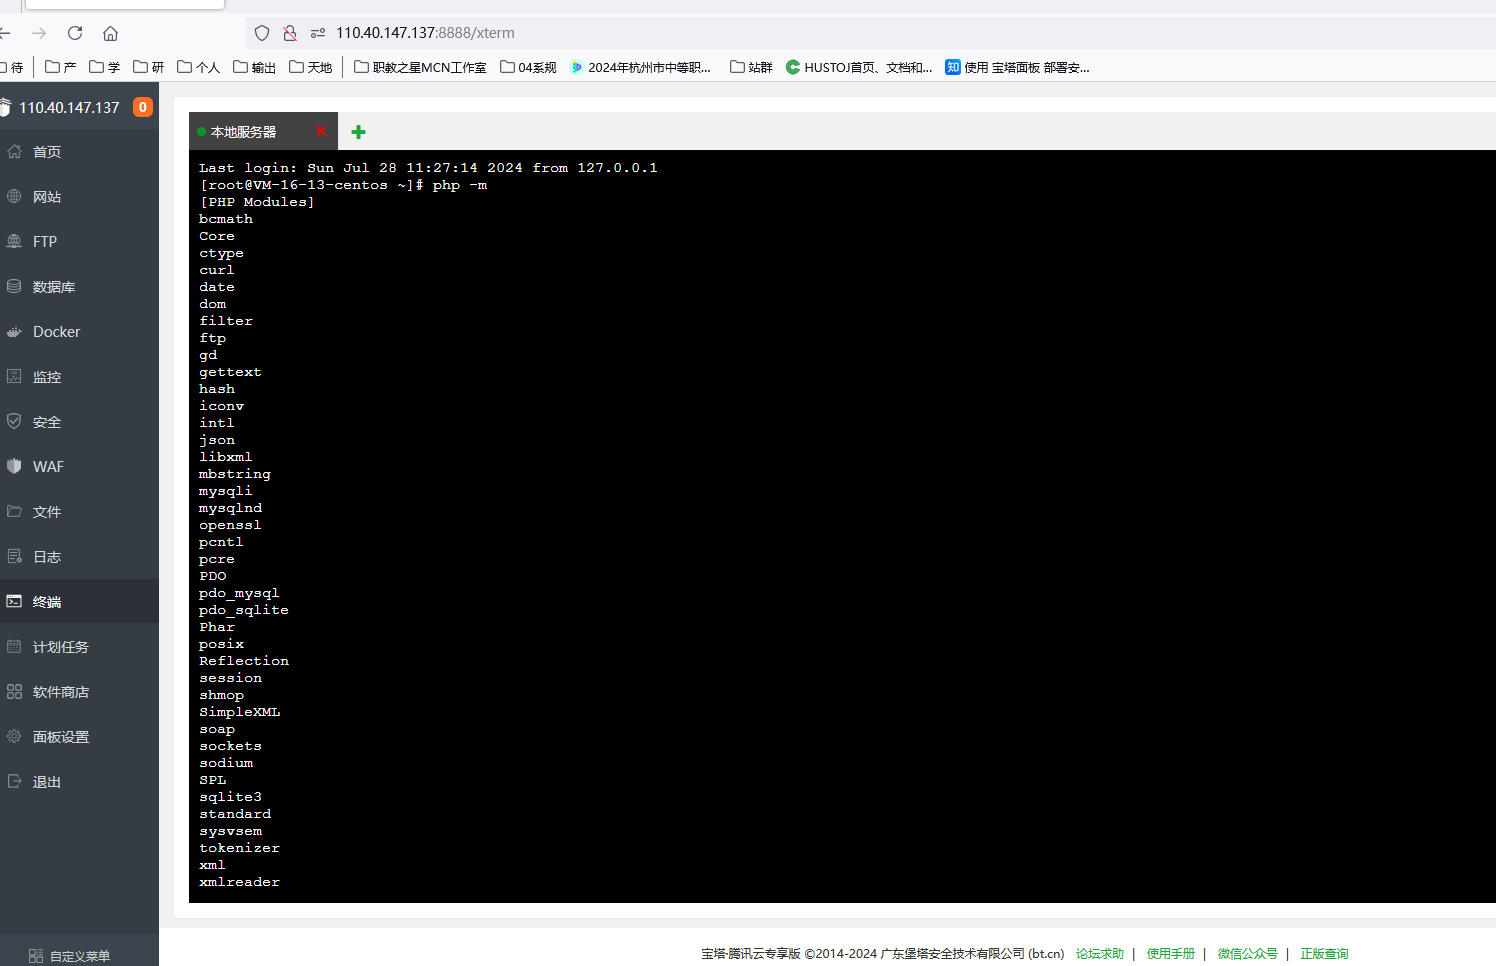This screenshot has height=966, width=1496.
Task: Open the 网站 globe icon in sidebar
Action: click(14, 197)
